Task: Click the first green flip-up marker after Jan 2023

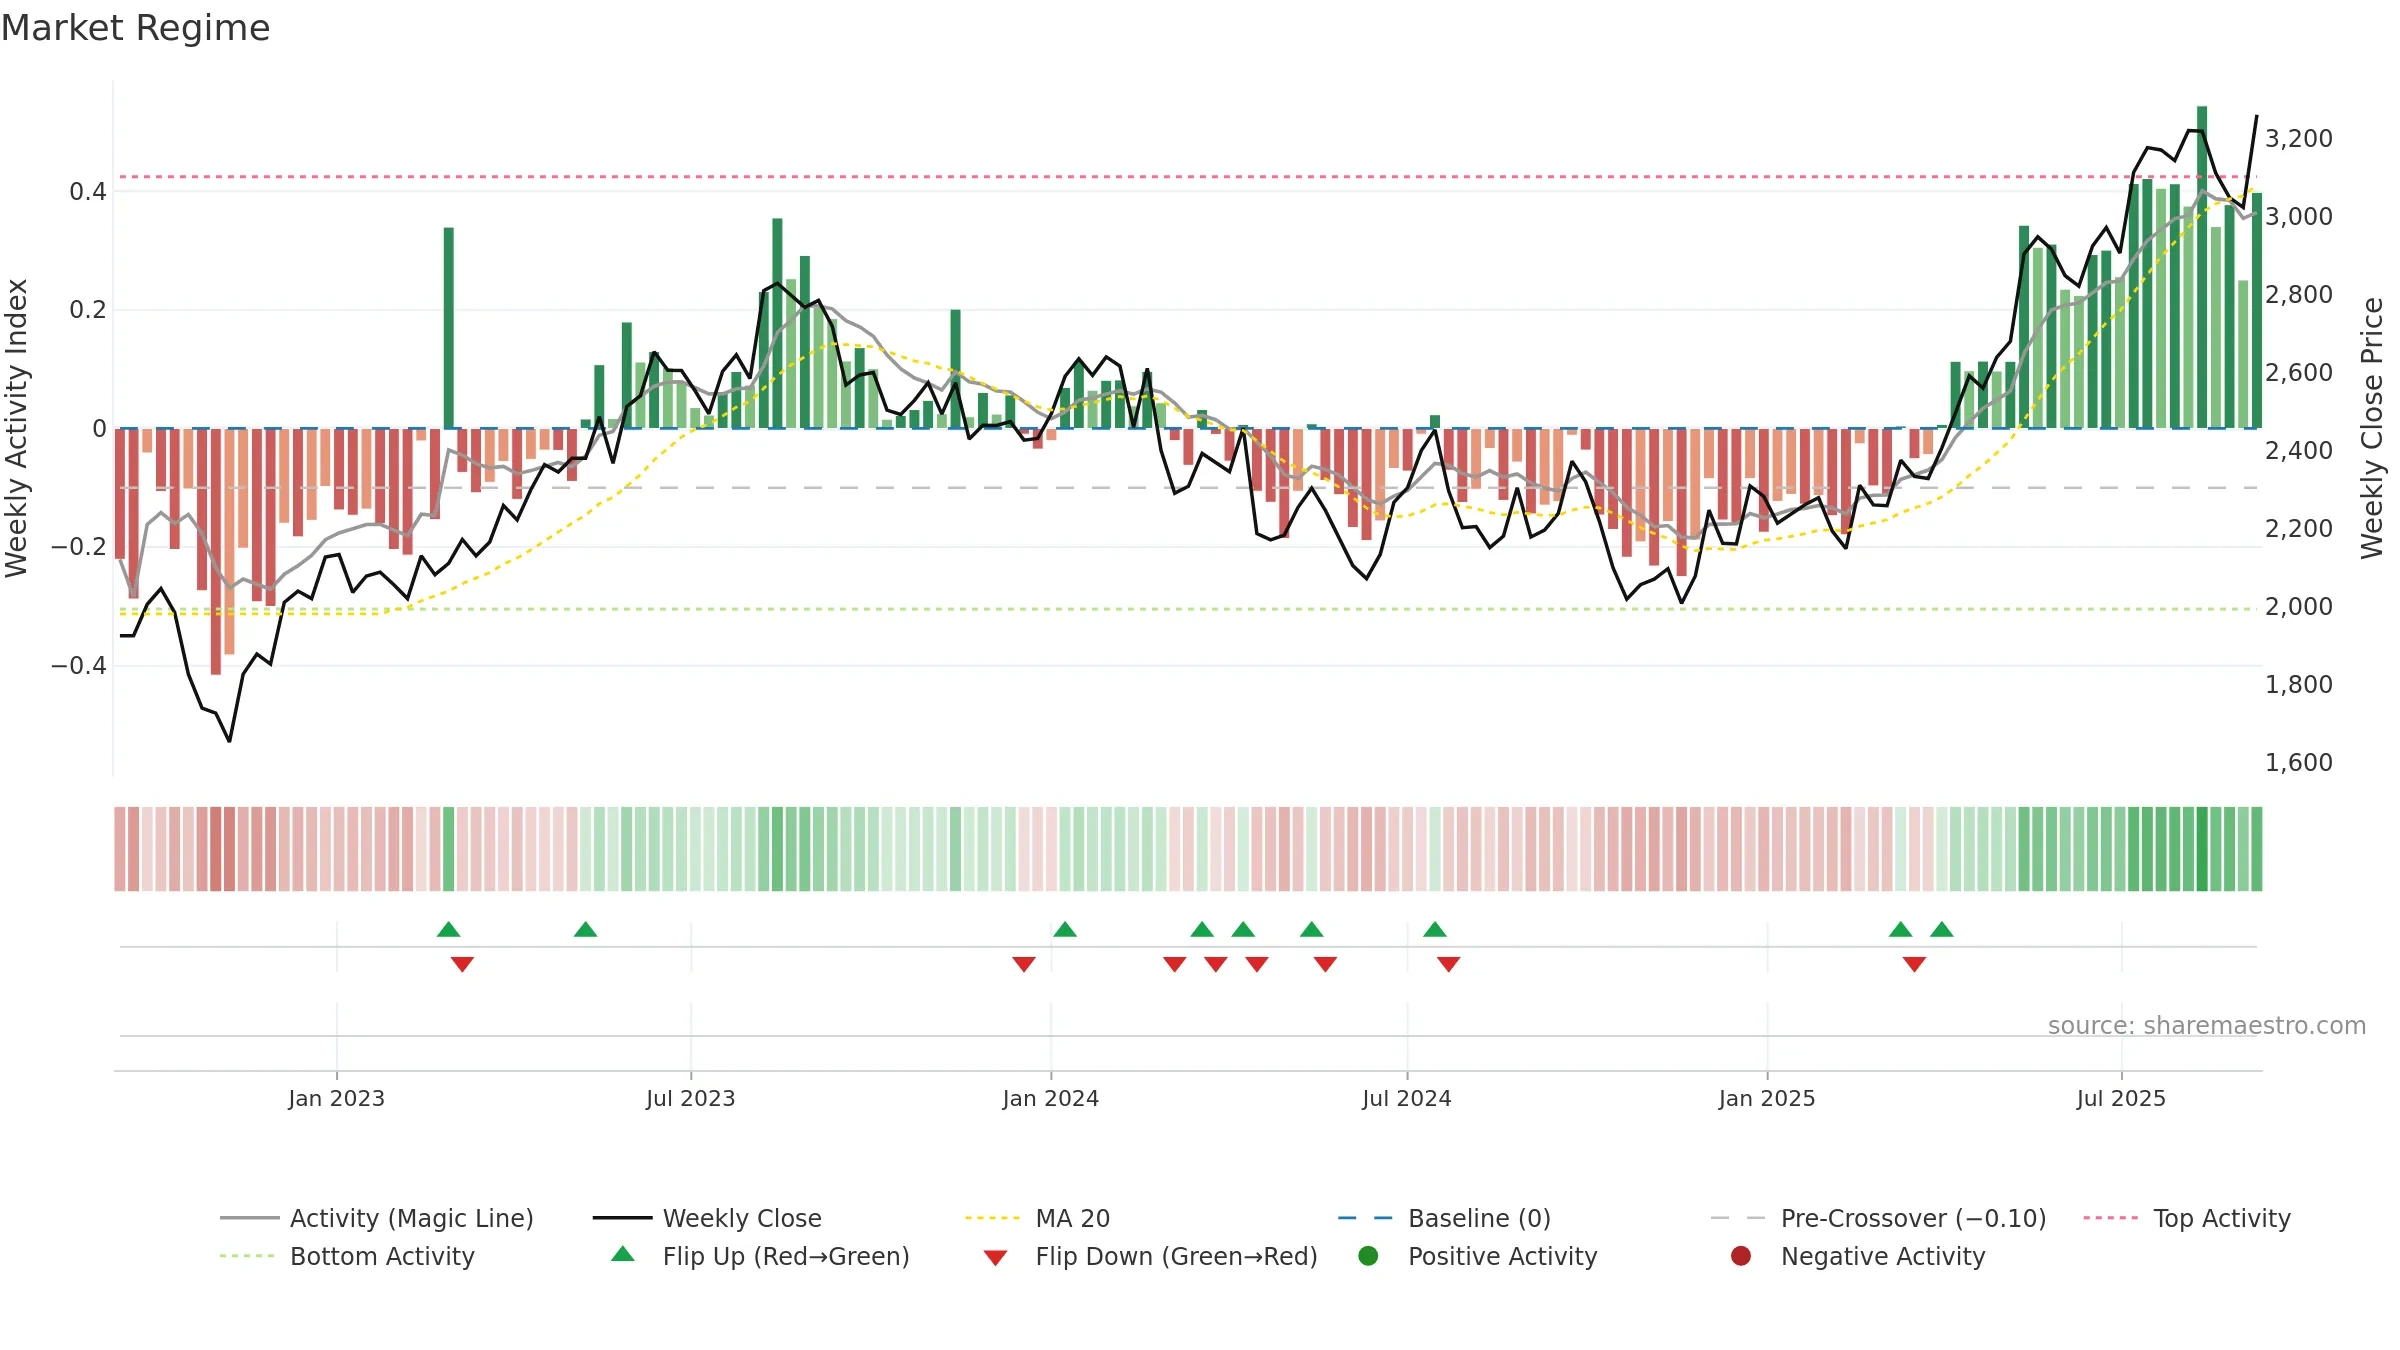Action: [x=448, y=929]
